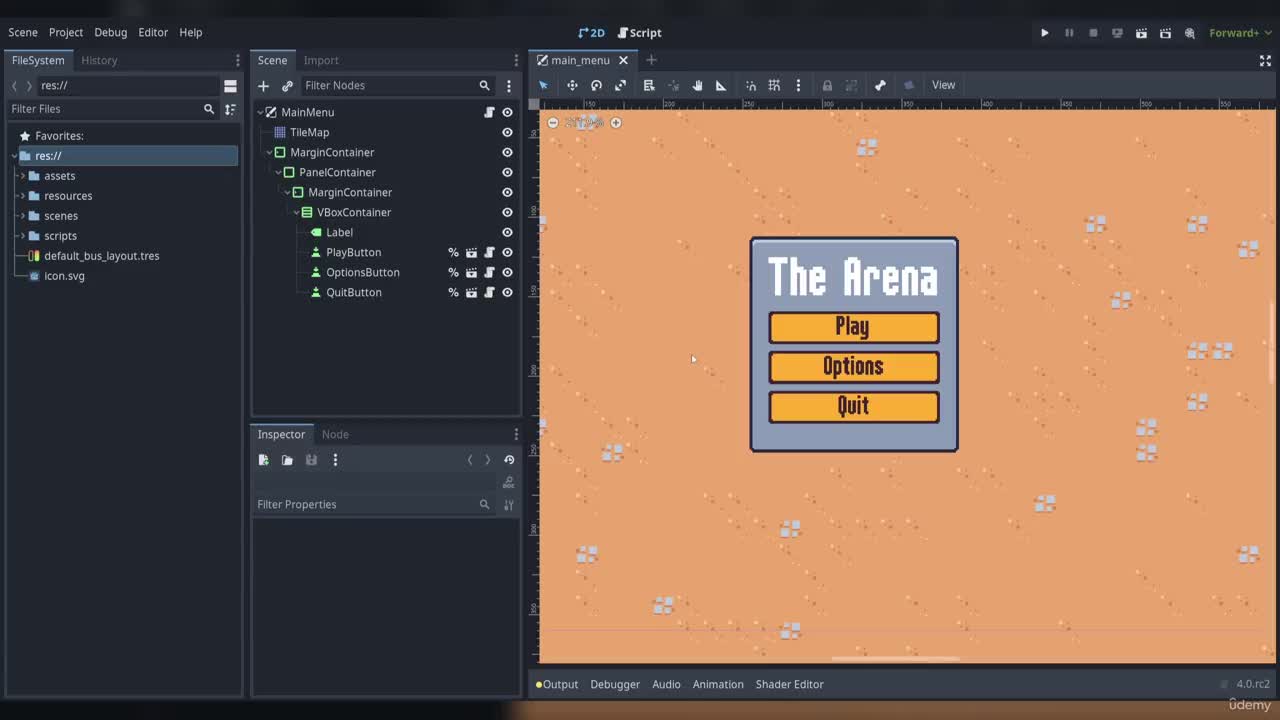Collapse the VBoxContainer node
Image resolution: width=1280 pixels, height=720 pixels.
(296, 212)
